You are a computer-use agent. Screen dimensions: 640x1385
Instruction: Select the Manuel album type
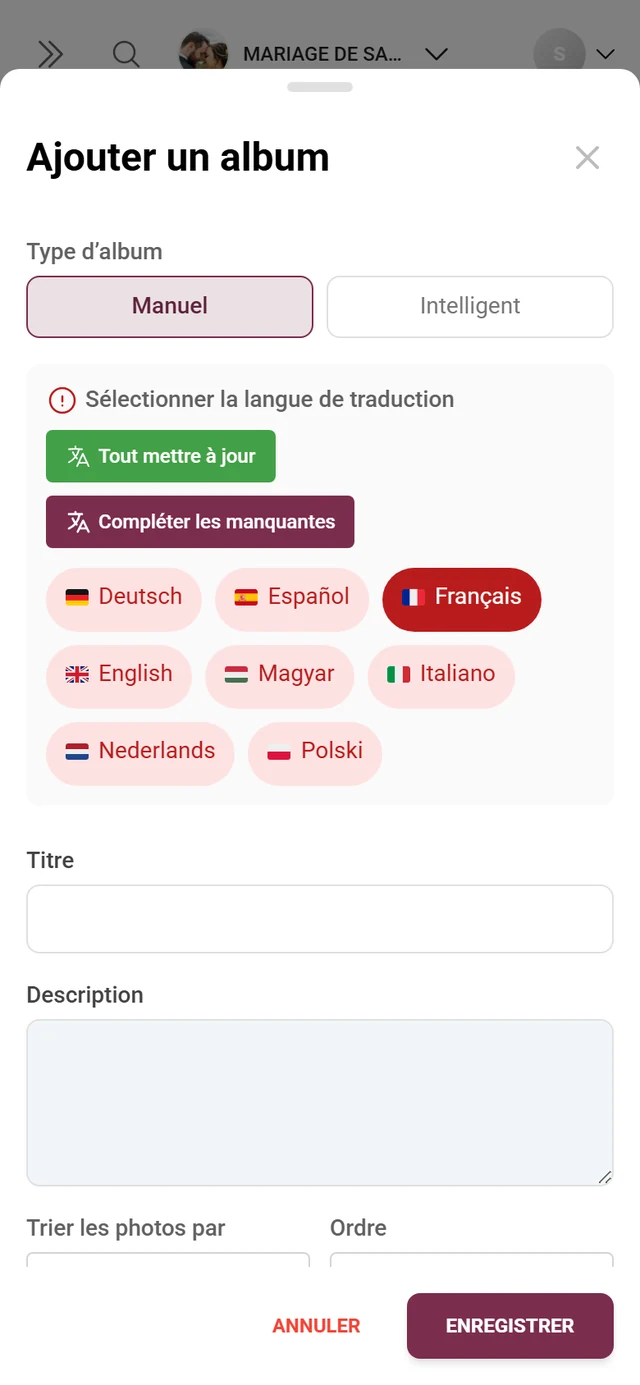170,306
